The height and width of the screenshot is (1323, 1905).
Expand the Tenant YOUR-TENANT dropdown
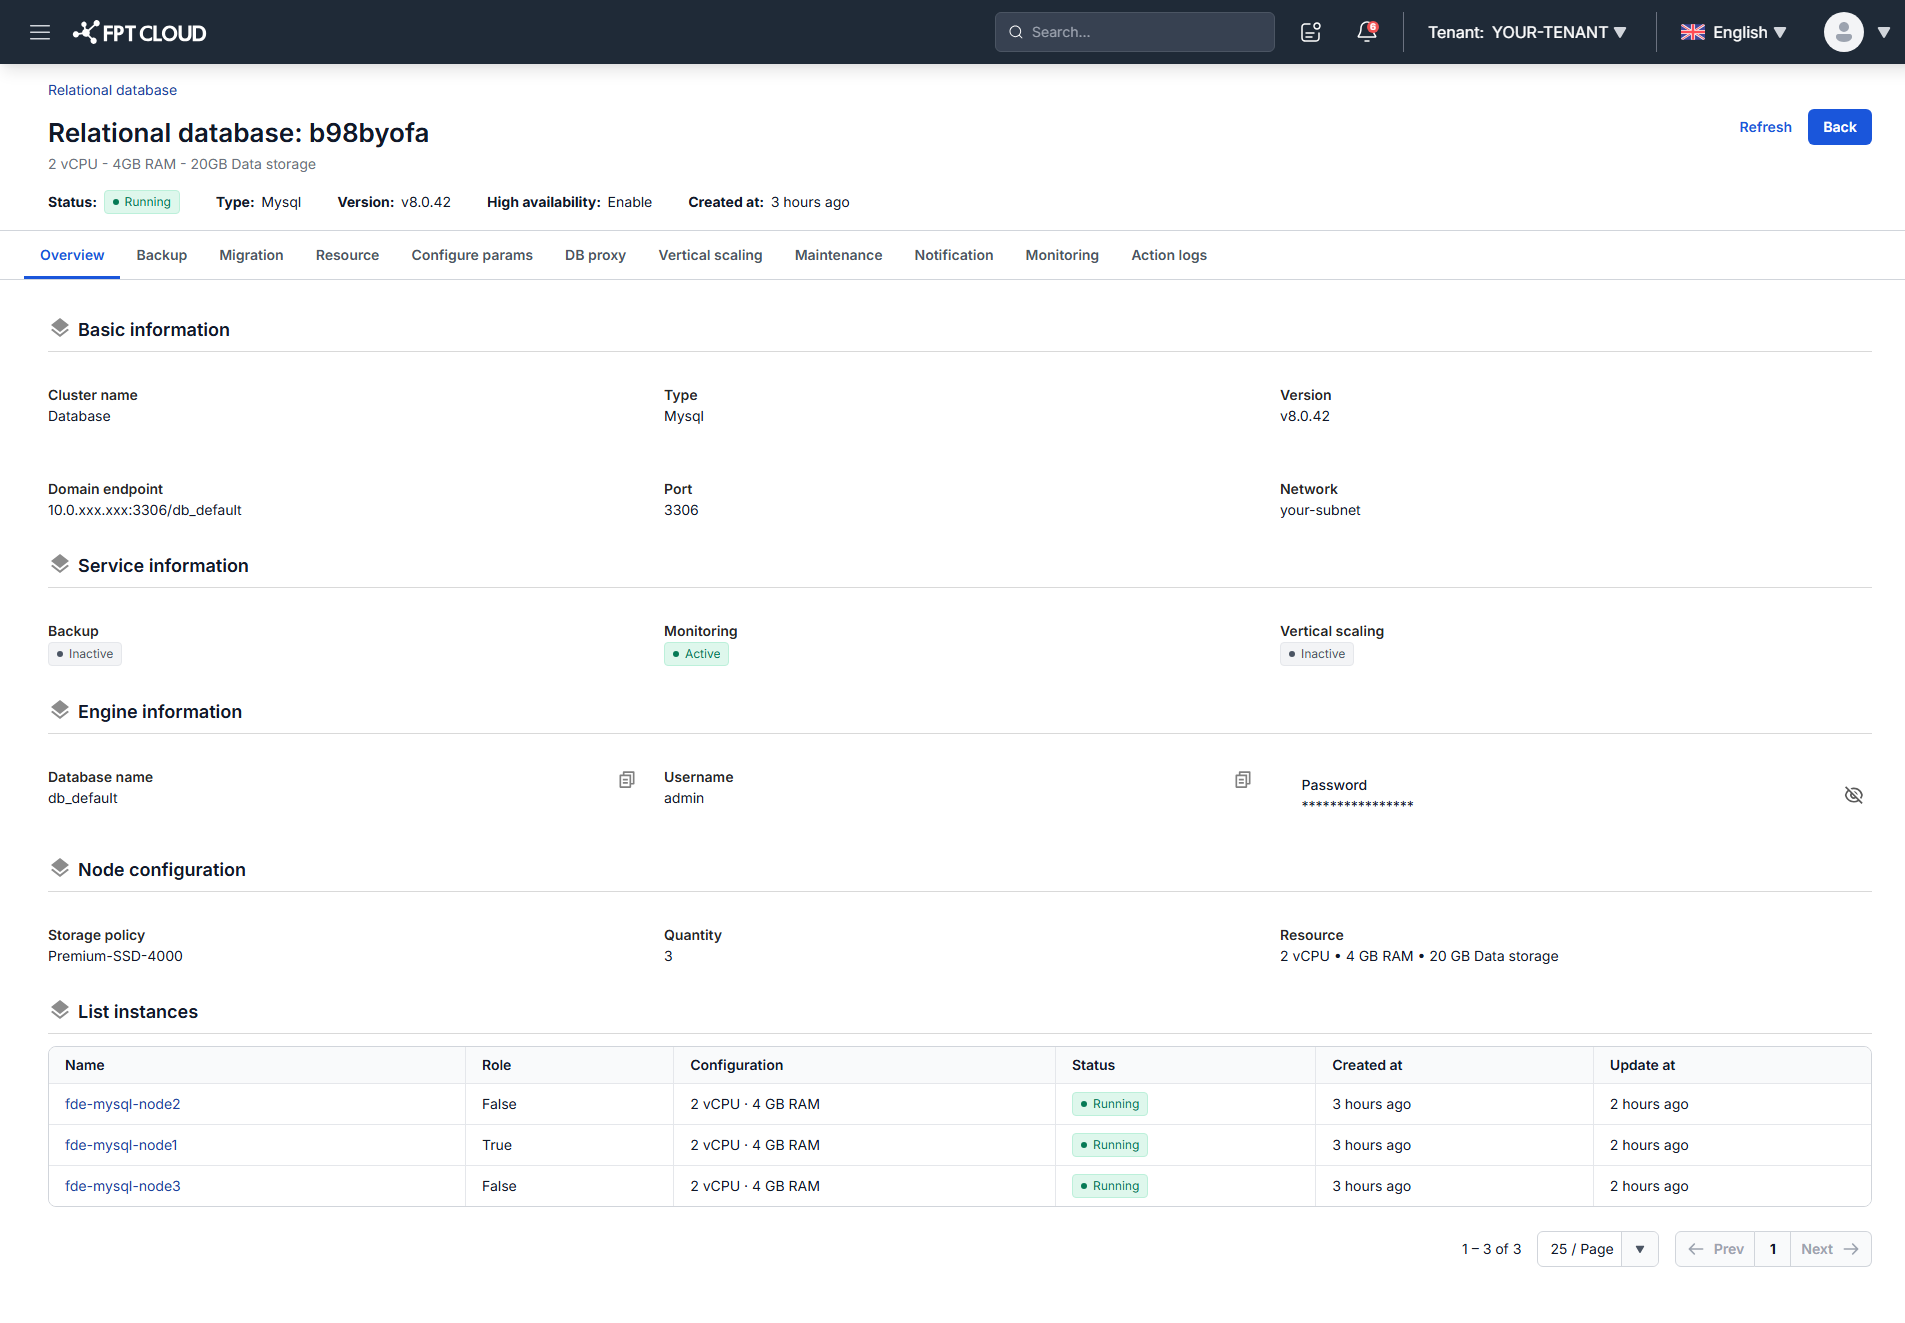[1527, 32]
